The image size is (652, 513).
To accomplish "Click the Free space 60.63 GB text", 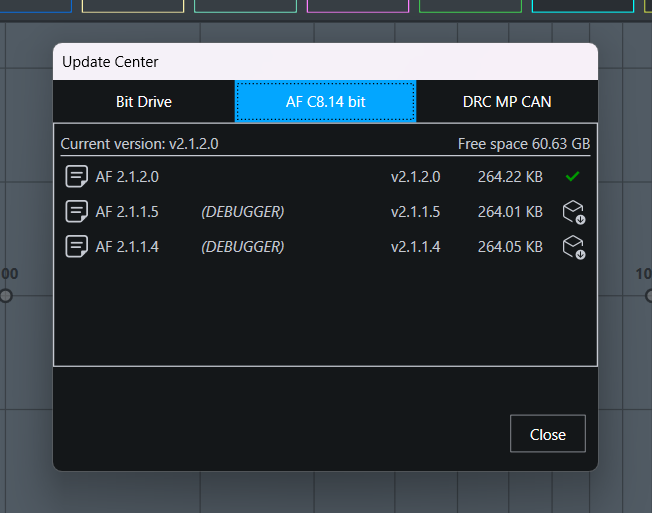I will click(523, 144).
